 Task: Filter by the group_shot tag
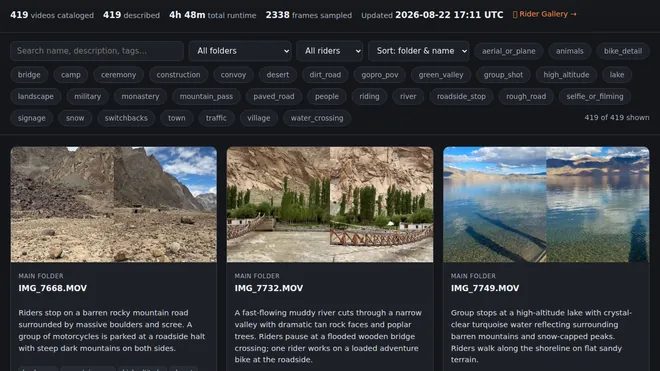[x=503, y=75]
